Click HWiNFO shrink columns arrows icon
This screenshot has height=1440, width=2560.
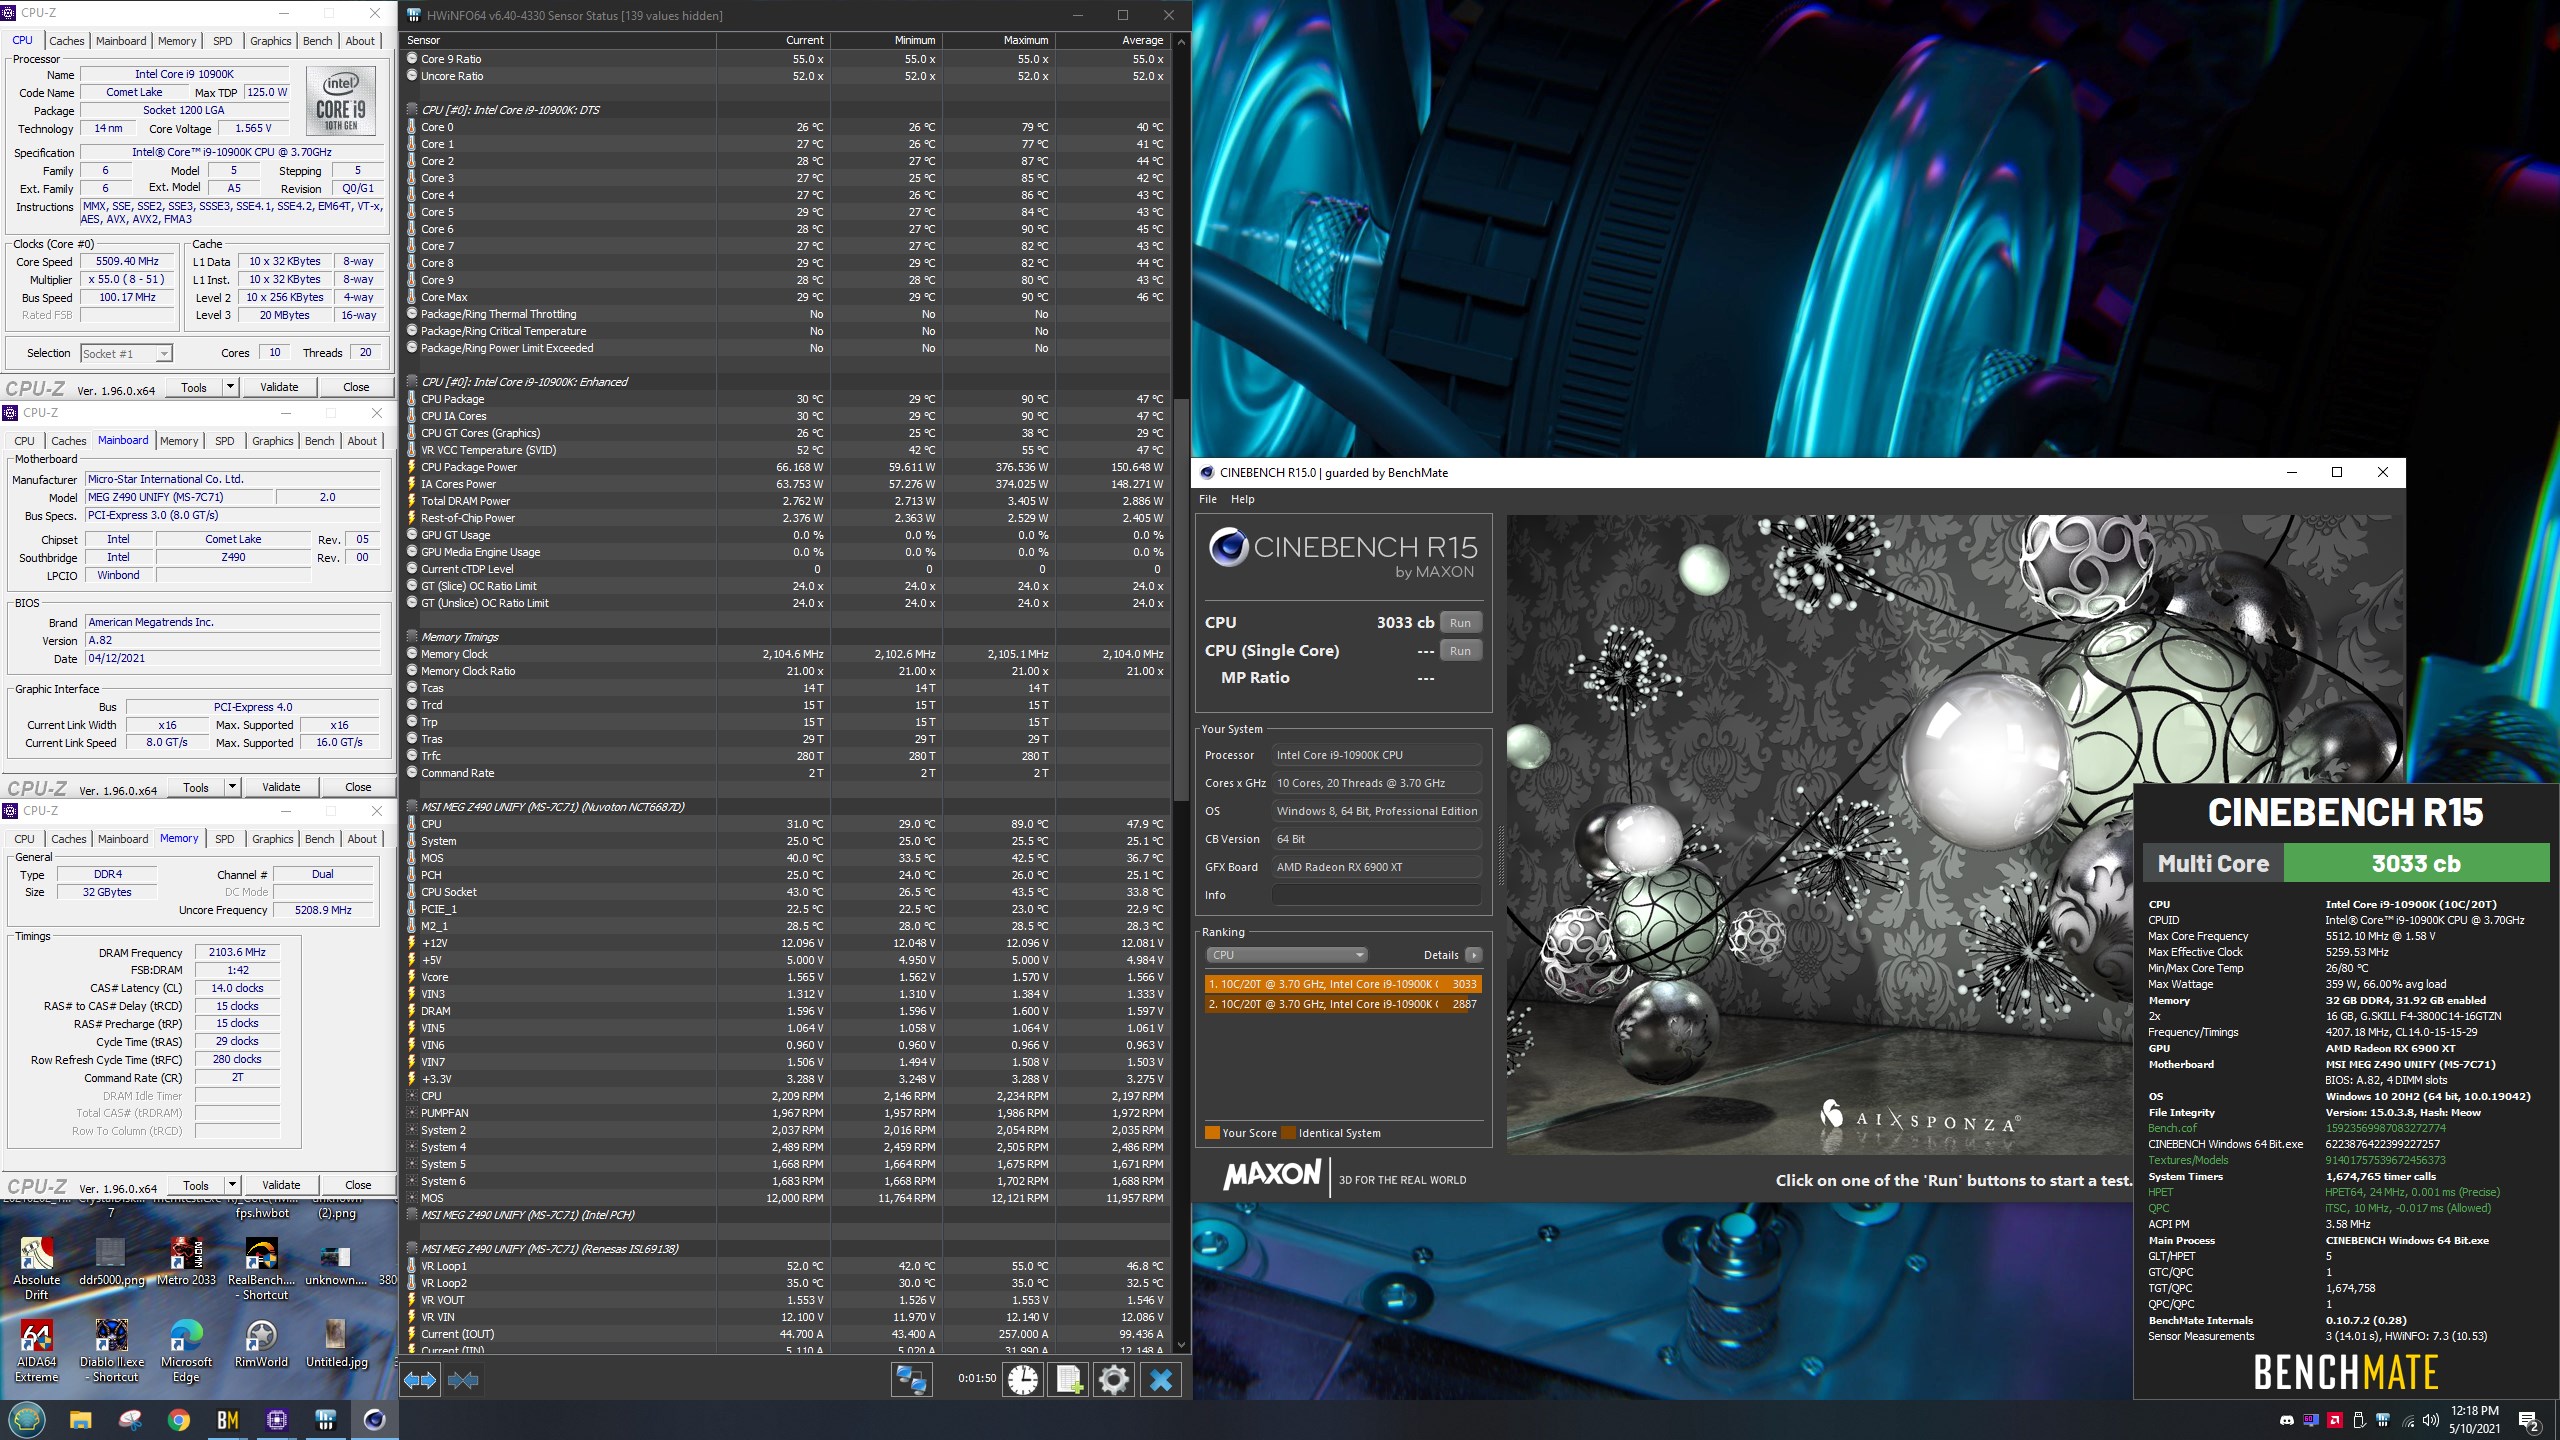(x=462, y=1380)
